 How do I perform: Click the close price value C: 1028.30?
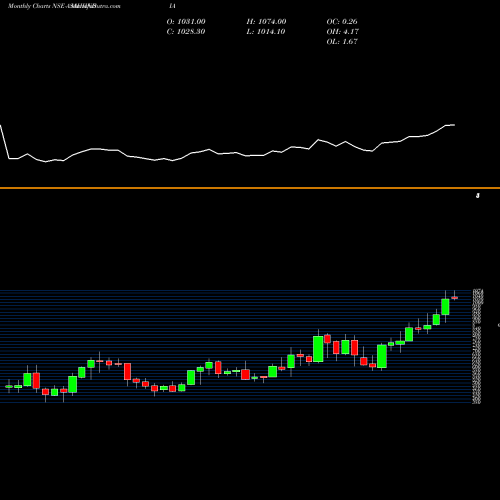186,32
